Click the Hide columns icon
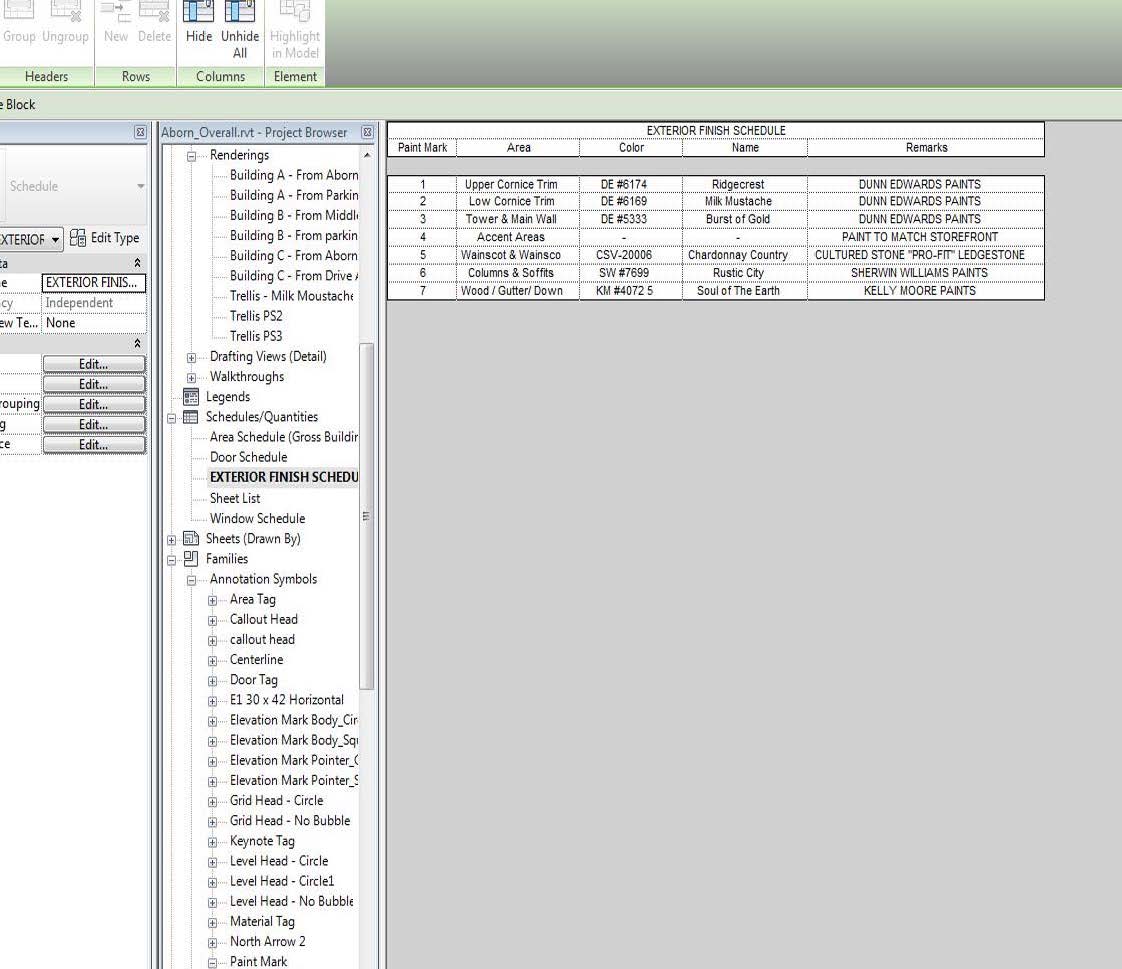Screen dimensions: 1122x969 [199, 13]
